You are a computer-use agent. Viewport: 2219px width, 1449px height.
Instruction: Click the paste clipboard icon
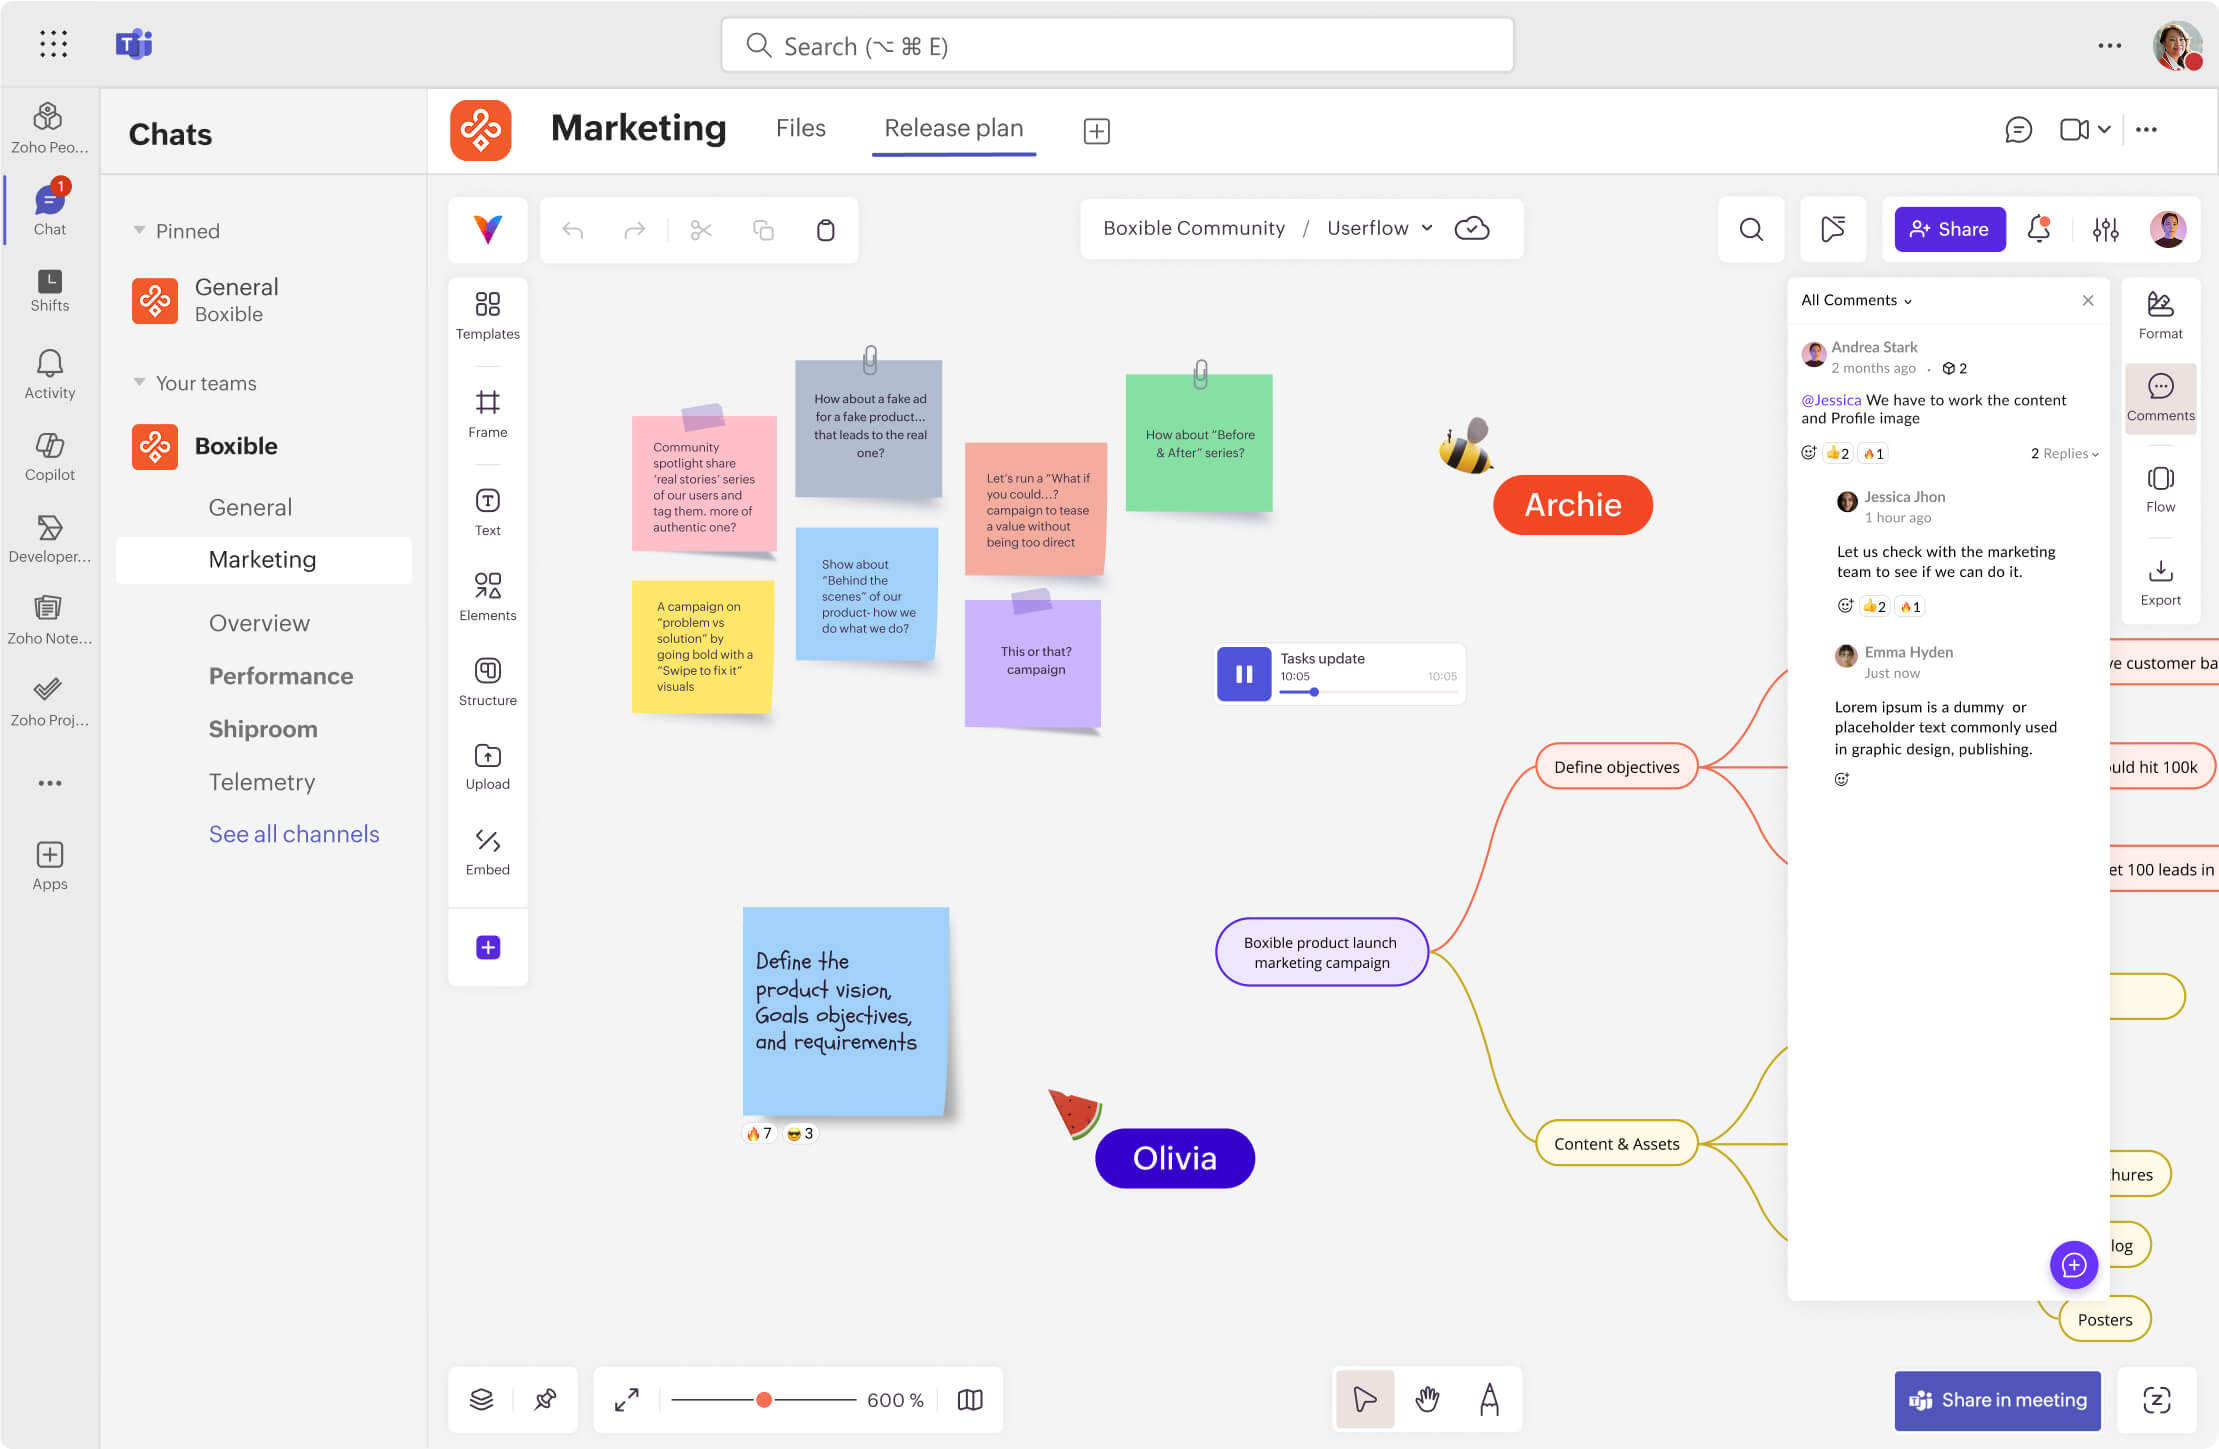pyautogui.click(x=825, y=230)
